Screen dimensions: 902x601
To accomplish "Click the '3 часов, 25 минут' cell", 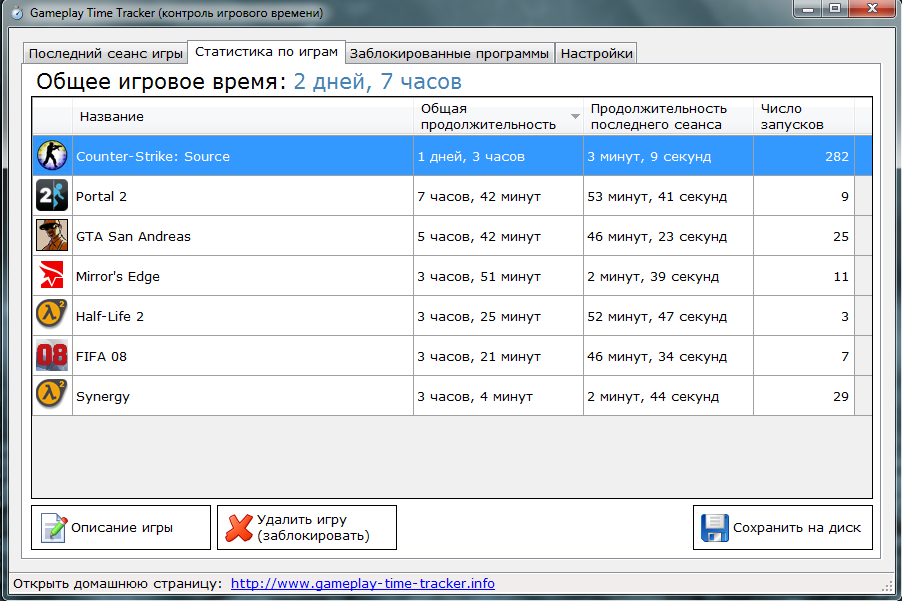I will (498, 316).
